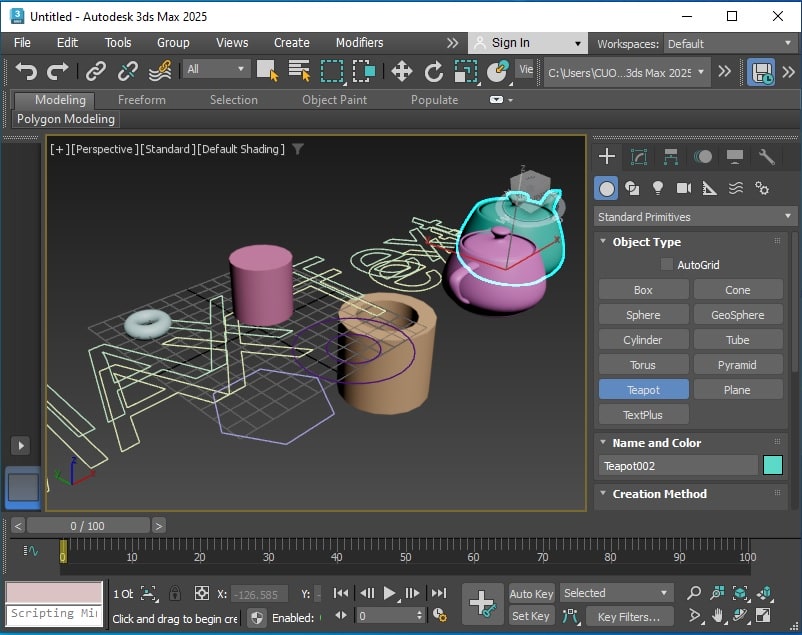Activate the Select and Scale tool

(465, 71)
